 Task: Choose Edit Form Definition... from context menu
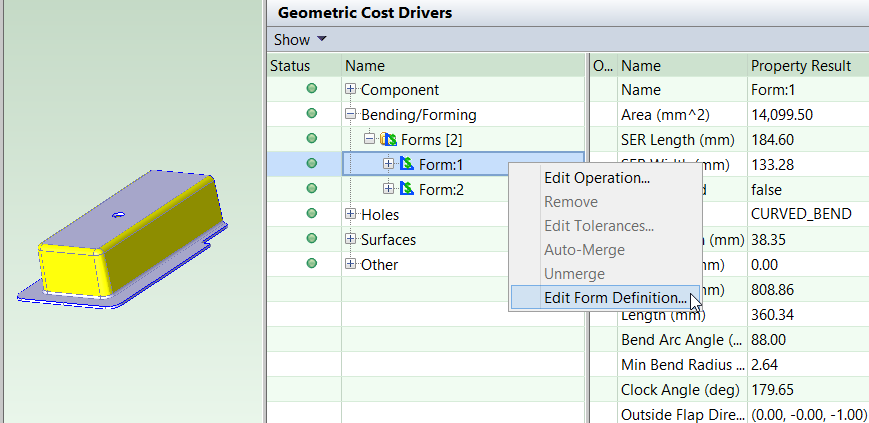614,297
